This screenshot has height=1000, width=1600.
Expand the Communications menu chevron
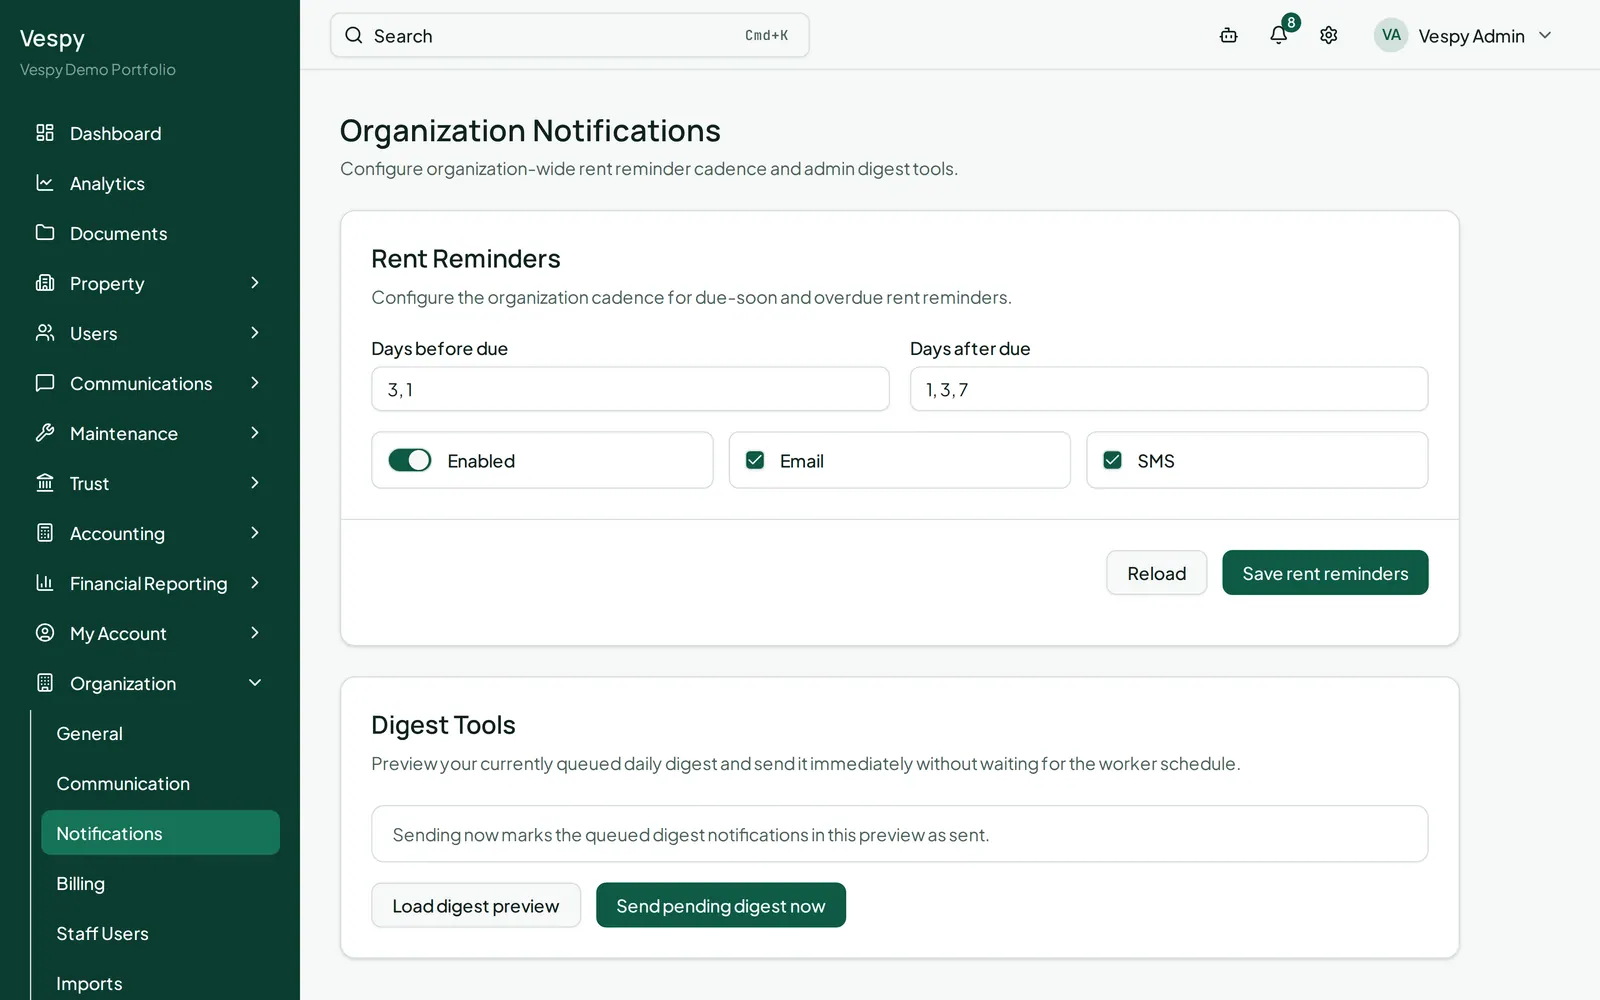(255, 383)
